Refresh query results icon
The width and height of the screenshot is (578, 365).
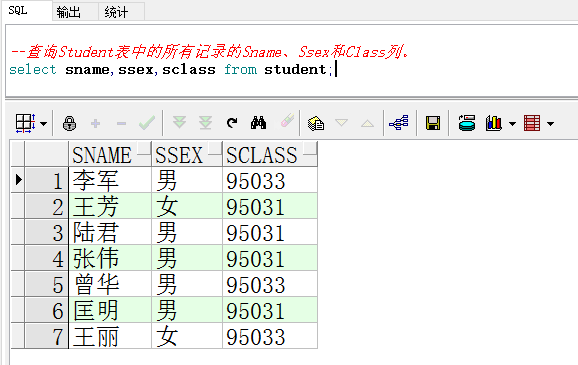(232, 123)
